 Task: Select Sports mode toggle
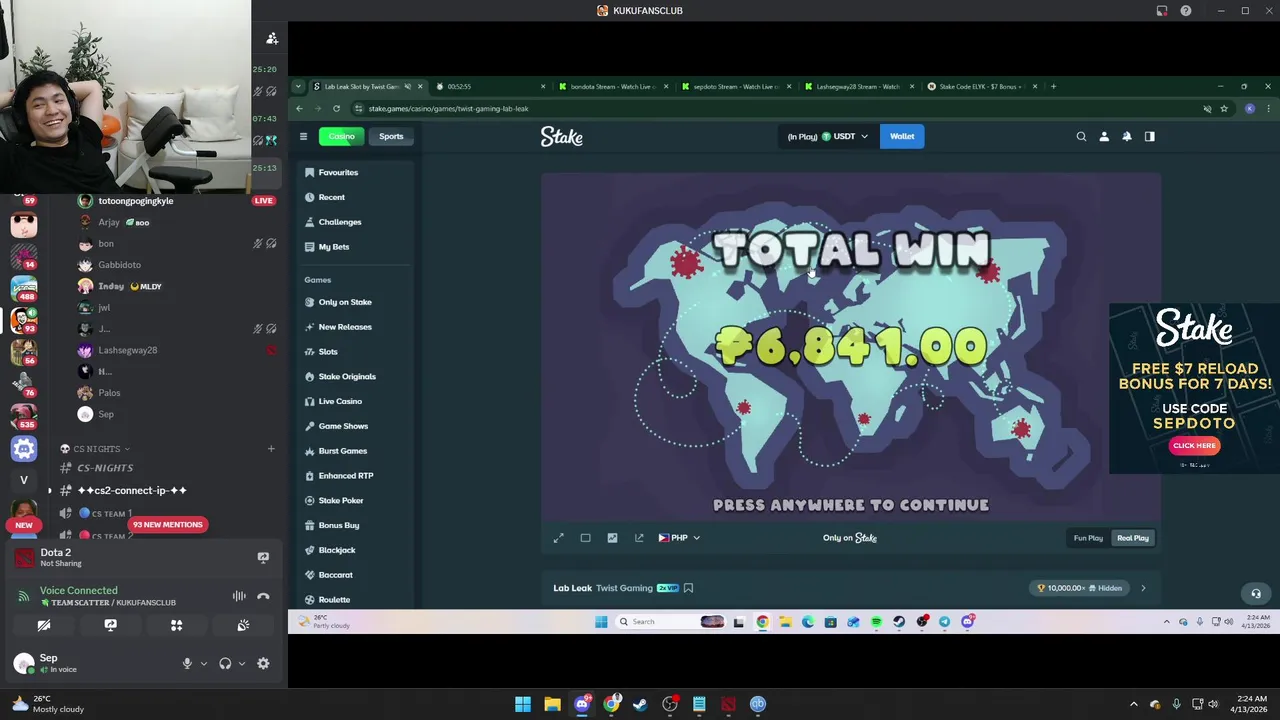click(x=391, y=136)
